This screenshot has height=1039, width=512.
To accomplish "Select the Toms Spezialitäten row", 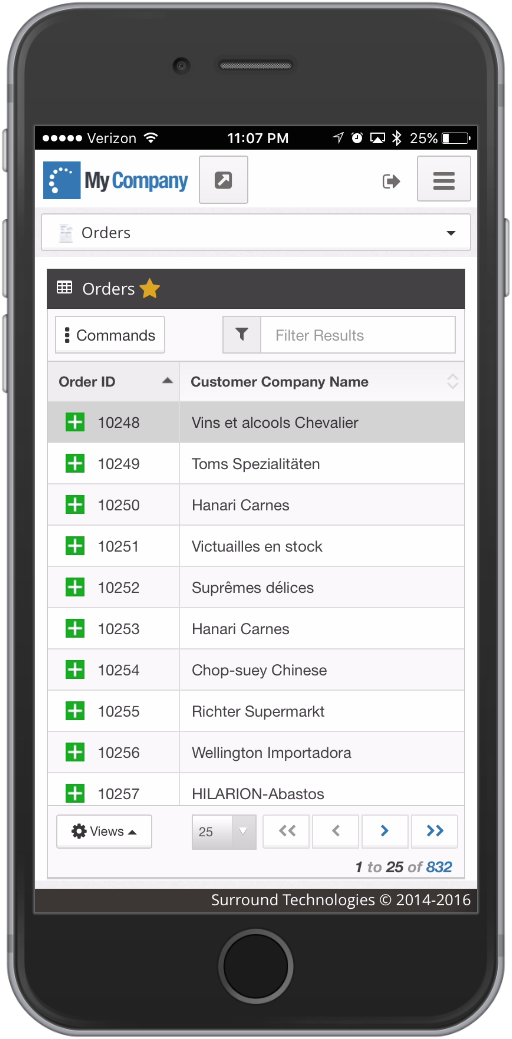I will [256, 463].
